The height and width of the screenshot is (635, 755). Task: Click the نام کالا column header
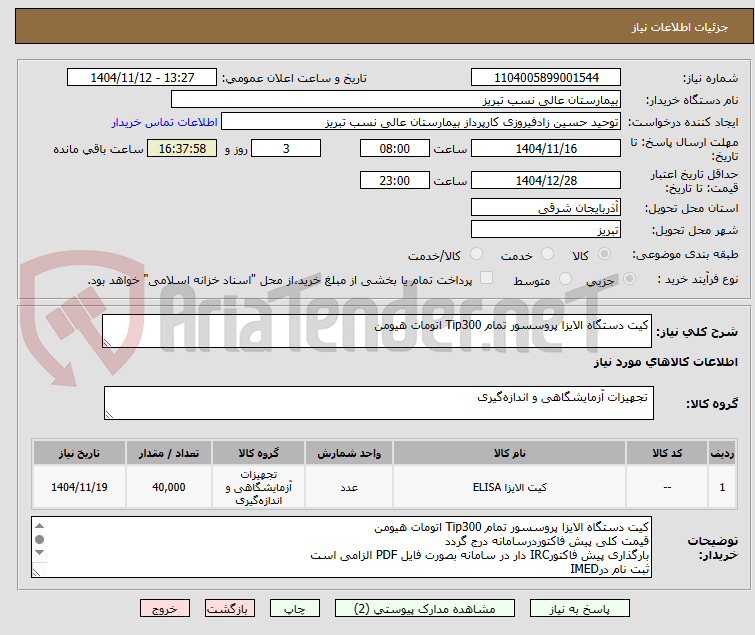coord(509,453)
